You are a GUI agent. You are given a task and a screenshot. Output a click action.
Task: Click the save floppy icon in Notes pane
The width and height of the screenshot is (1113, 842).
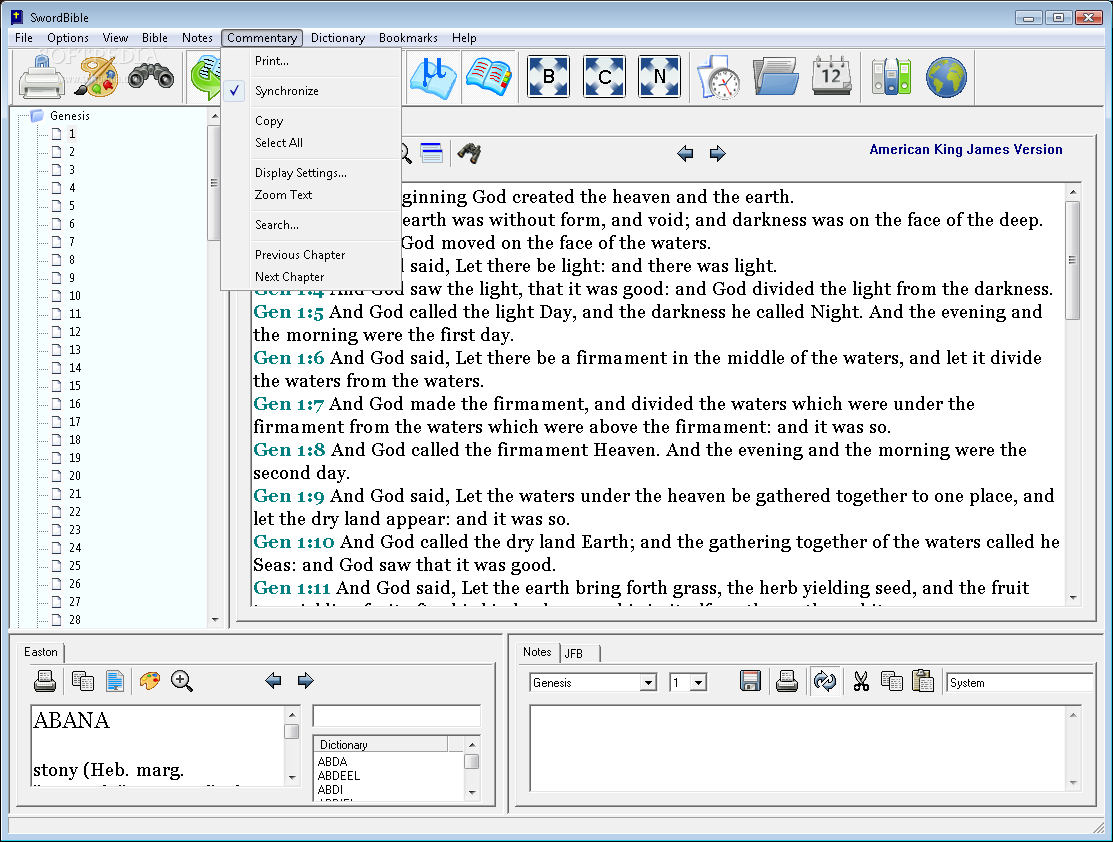click(750, 682)
